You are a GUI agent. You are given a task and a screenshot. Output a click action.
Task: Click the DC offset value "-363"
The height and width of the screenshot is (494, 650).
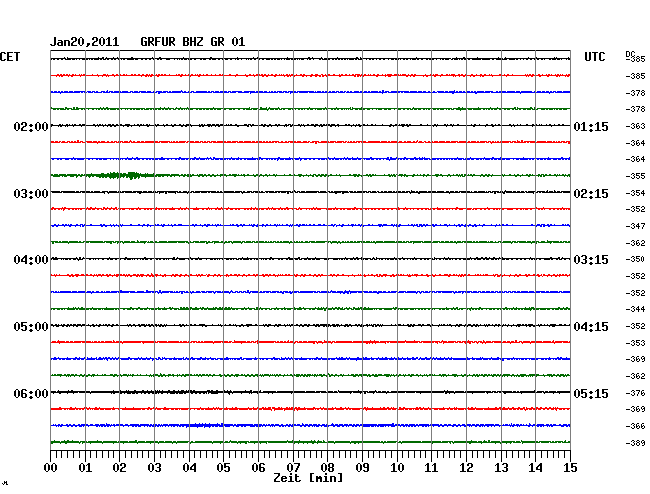635,126
